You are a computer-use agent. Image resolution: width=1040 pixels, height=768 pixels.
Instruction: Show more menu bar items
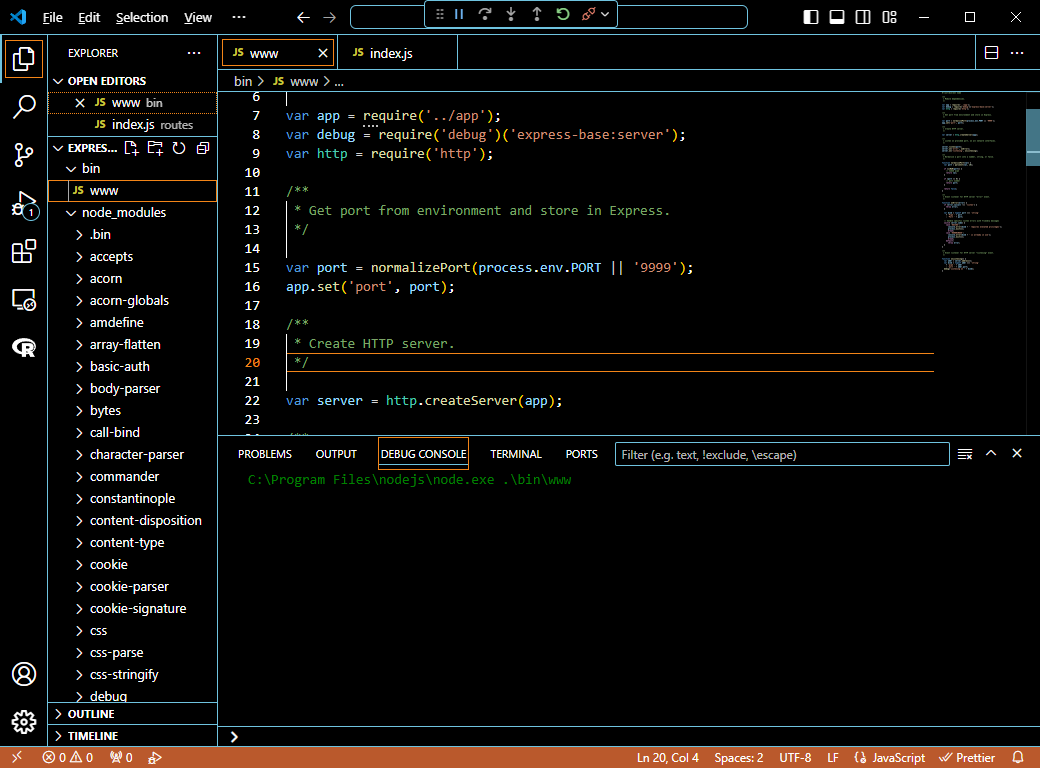coord(239,17)
